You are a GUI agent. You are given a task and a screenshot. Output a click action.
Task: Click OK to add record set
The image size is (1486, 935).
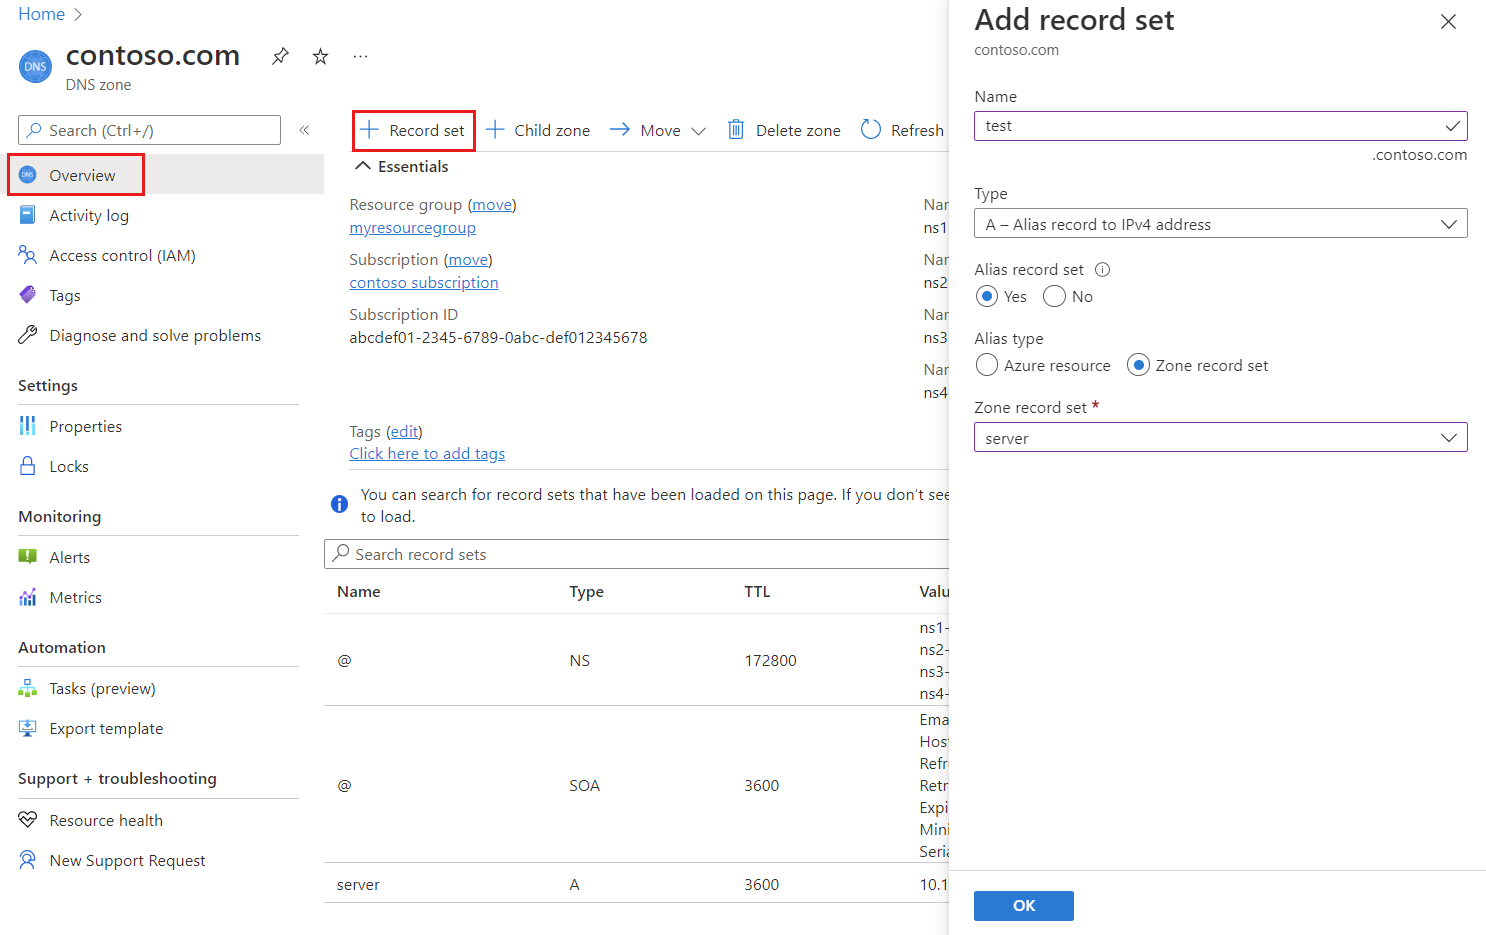coord(1023,906)
